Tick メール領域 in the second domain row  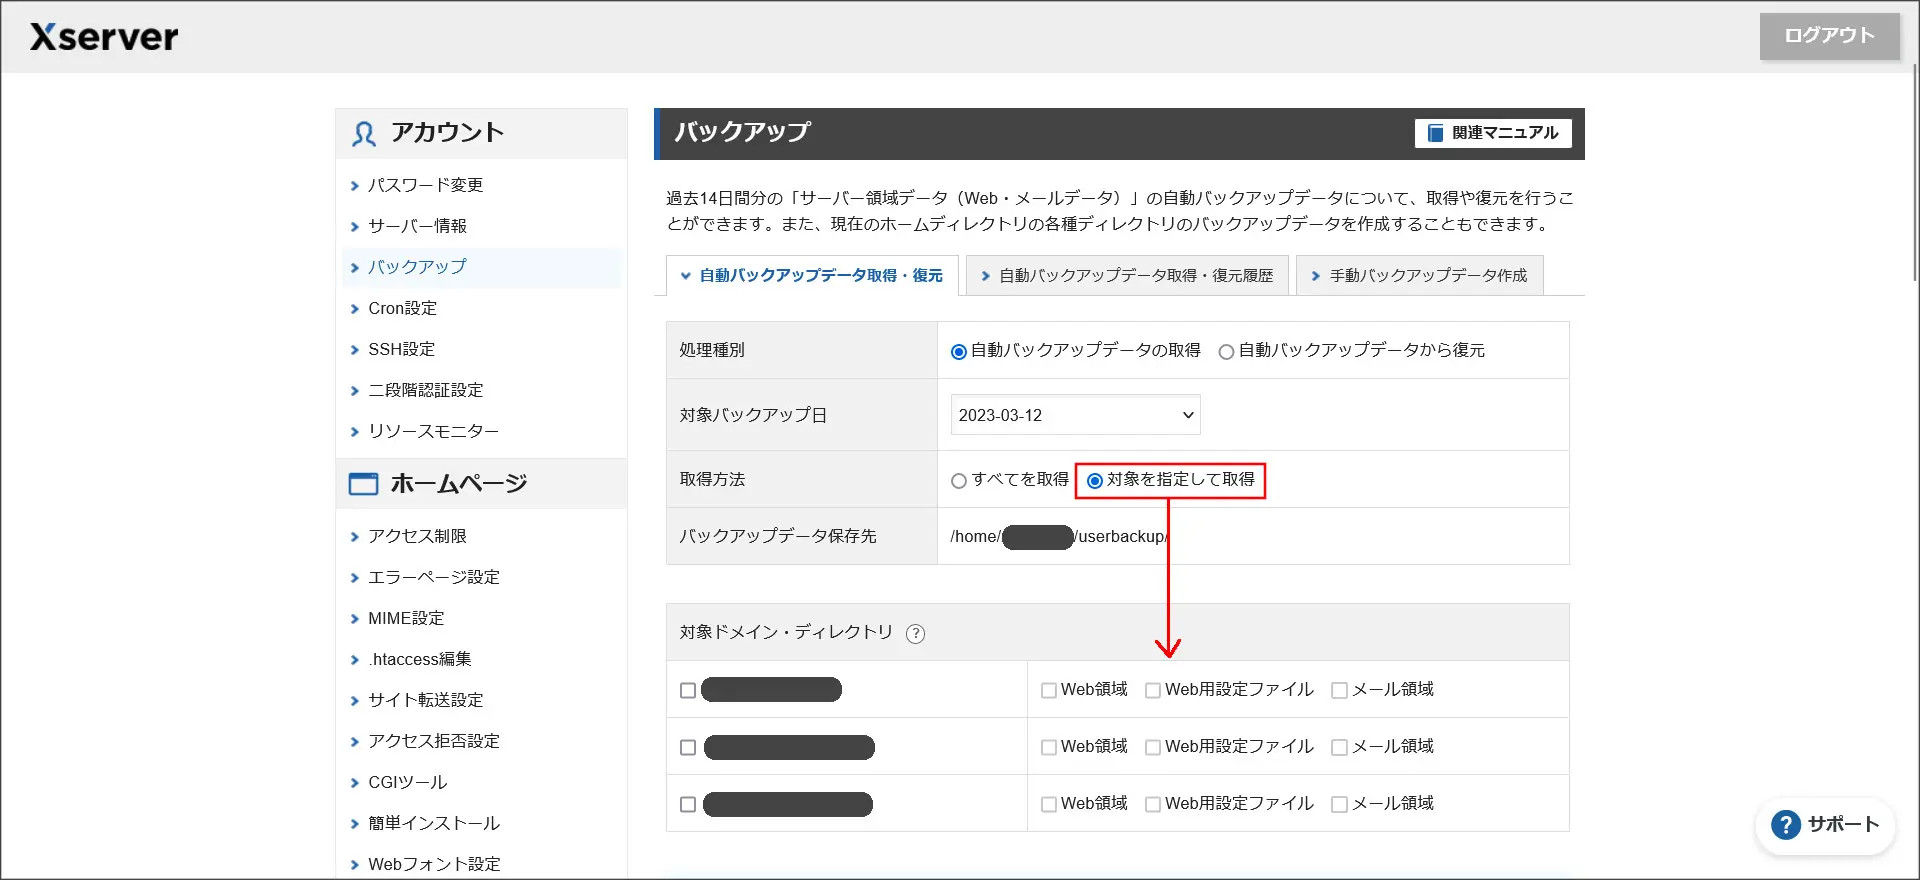1340,747
